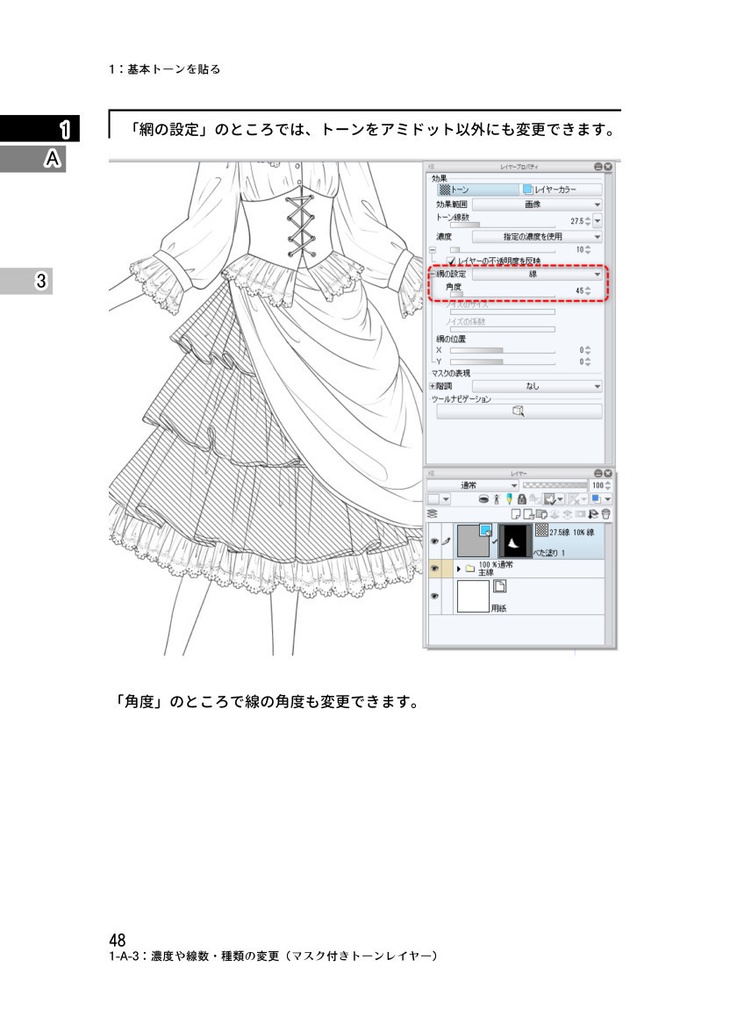Click apply mask to layer icon
Screen dimensions: 730x1024
[593, 514]
